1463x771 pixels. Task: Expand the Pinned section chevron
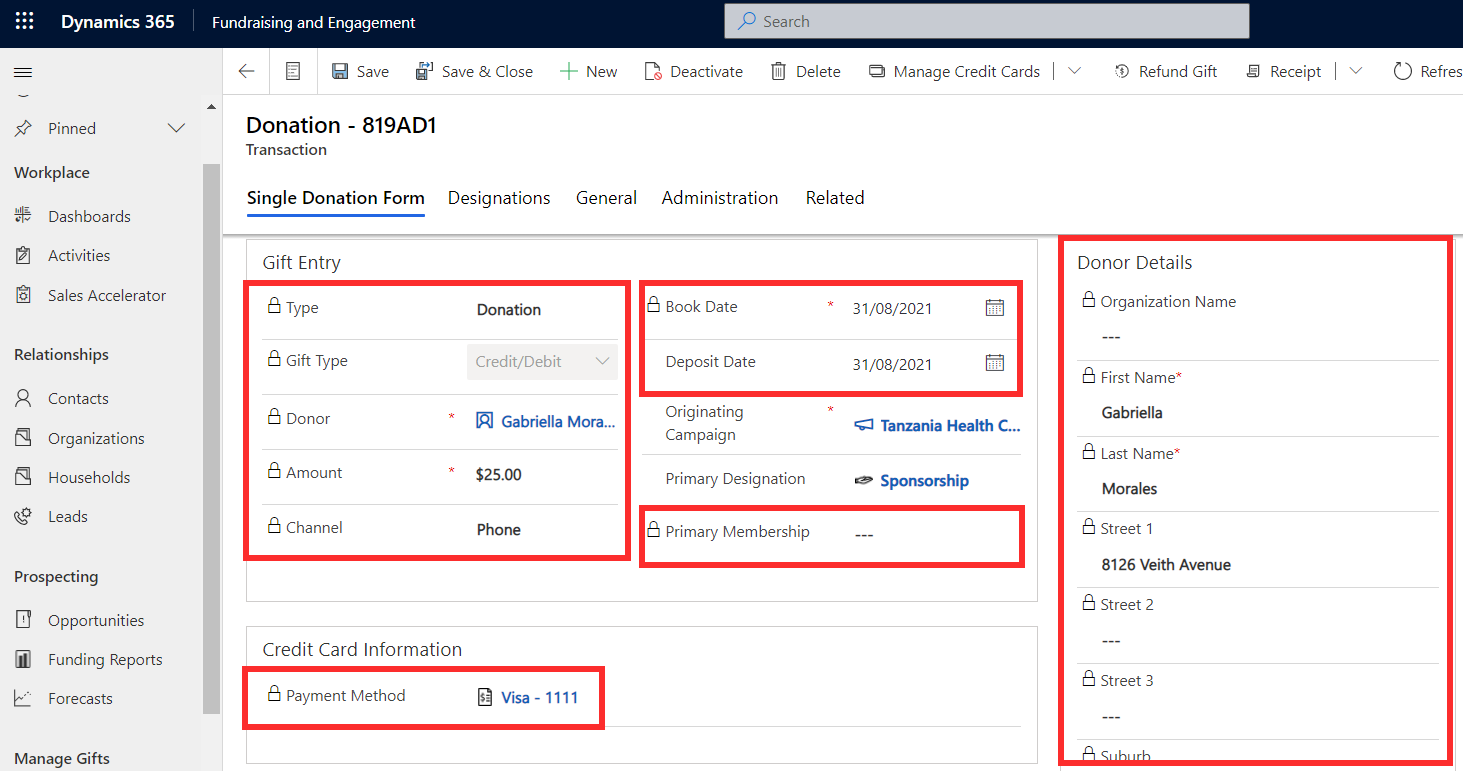pos(177,128)
